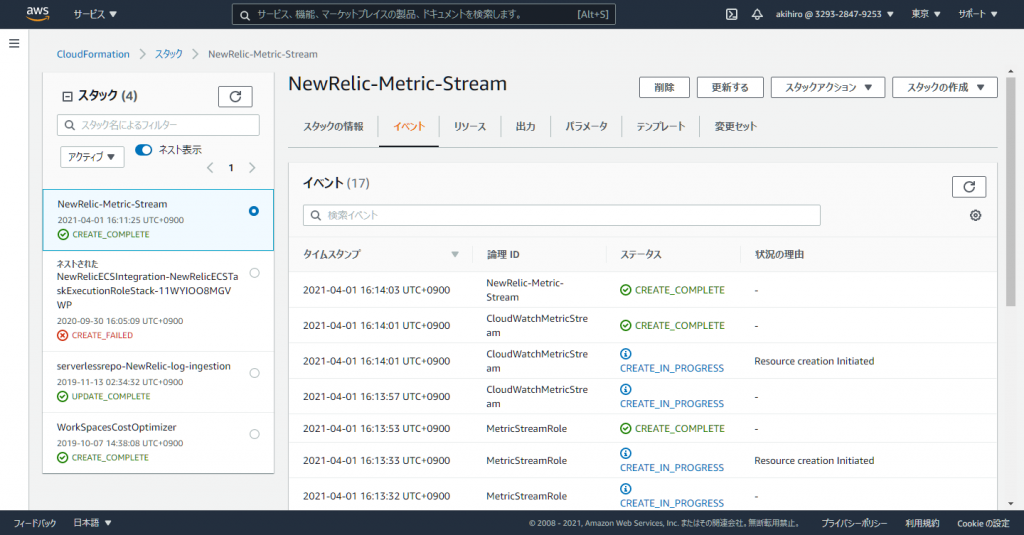The height and width of the screenshot is (535, 1024).
Task: Click the info icon for the 16:13:33 MetricStreamRole event
Action: click(x=626, y=453)
